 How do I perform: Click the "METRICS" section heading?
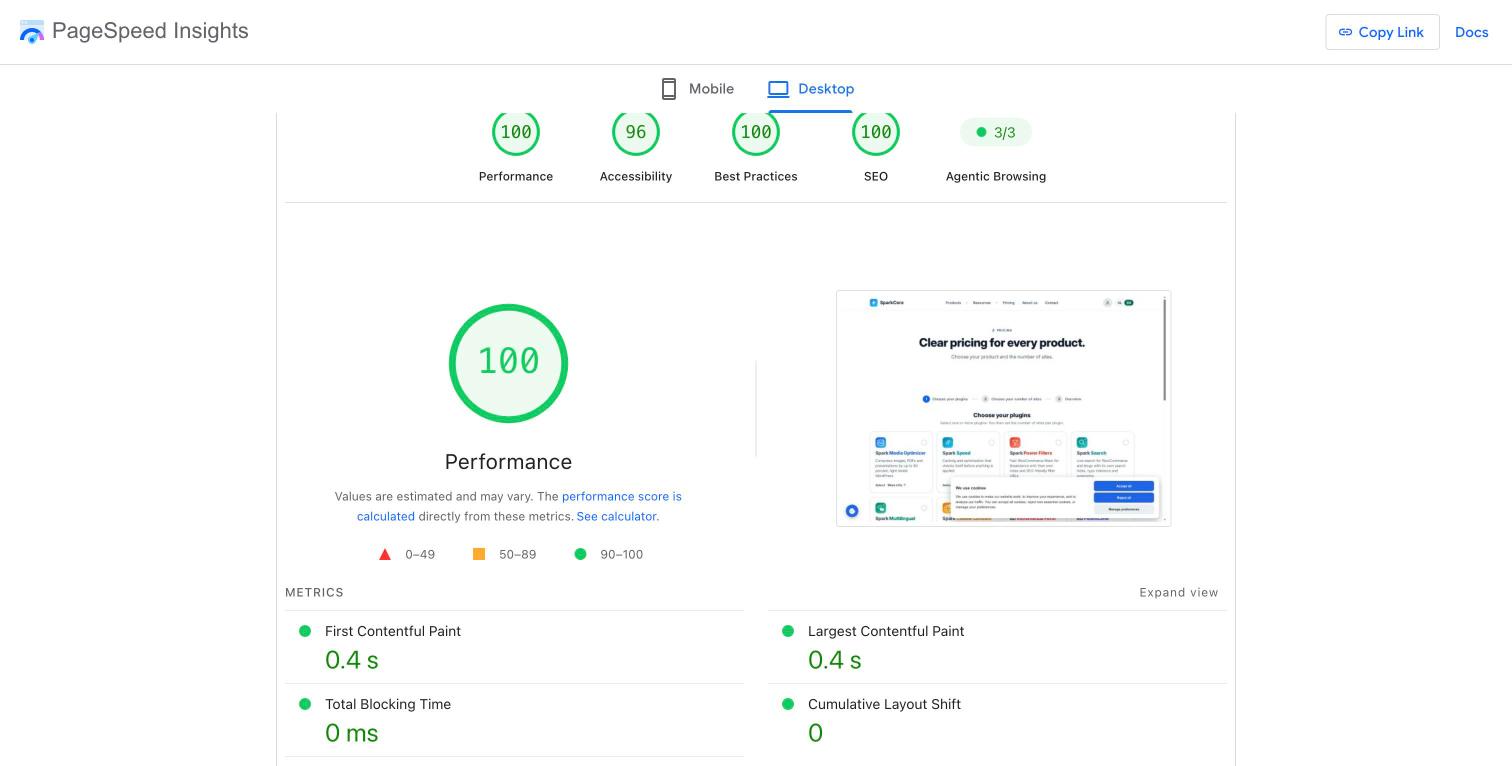(314, 593)
